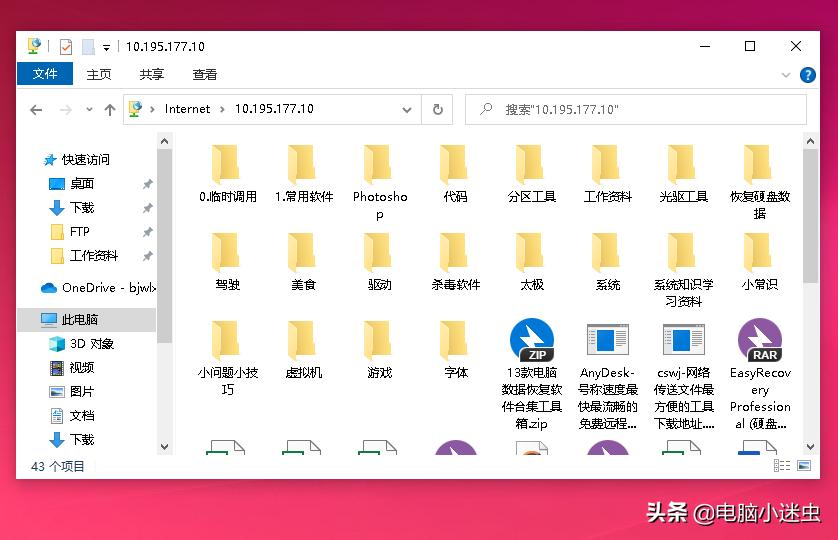Select the 系统 folder

[x=608, y=262]
